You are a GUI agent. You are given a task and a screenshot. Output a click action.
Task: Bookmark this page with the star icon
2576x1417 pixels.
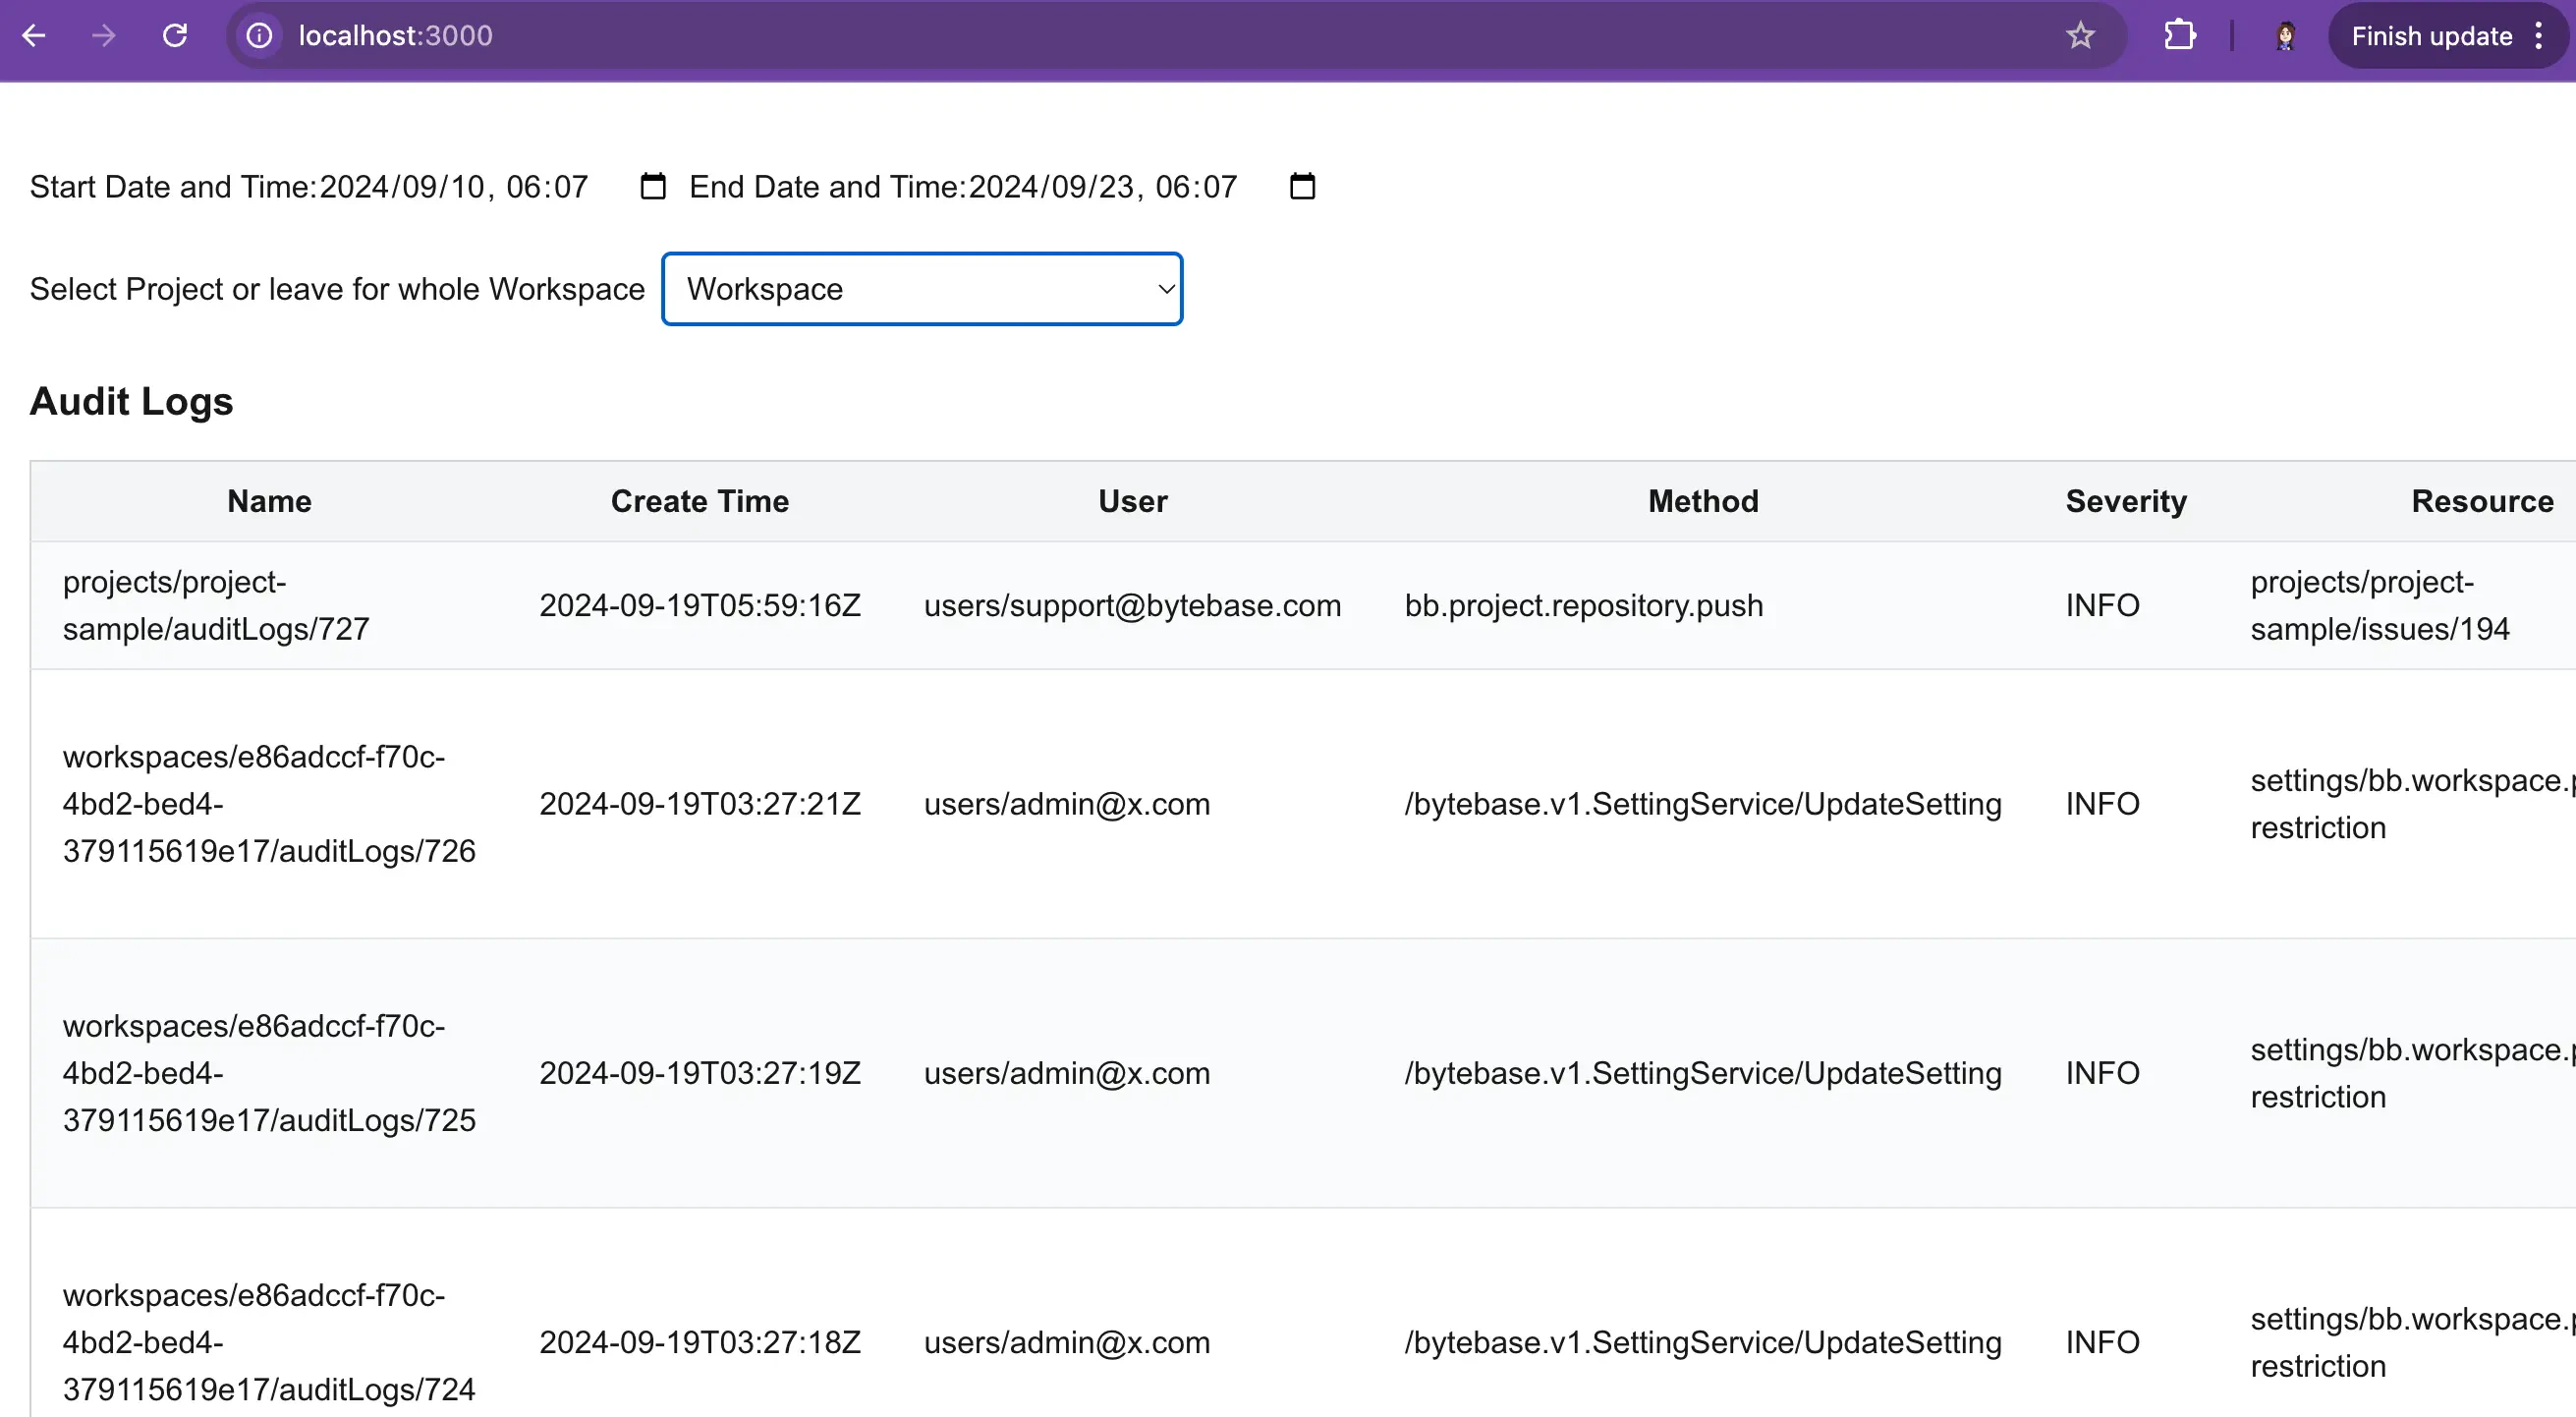pos(2080,35)
